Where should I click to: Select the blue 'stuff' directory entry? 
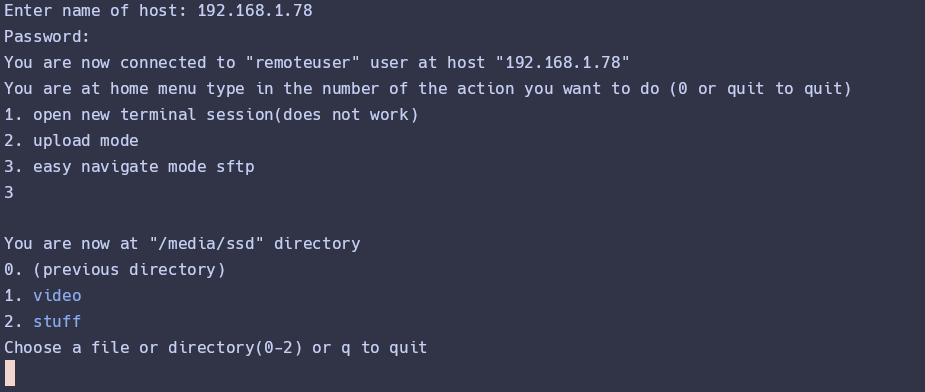click(57, 321)
